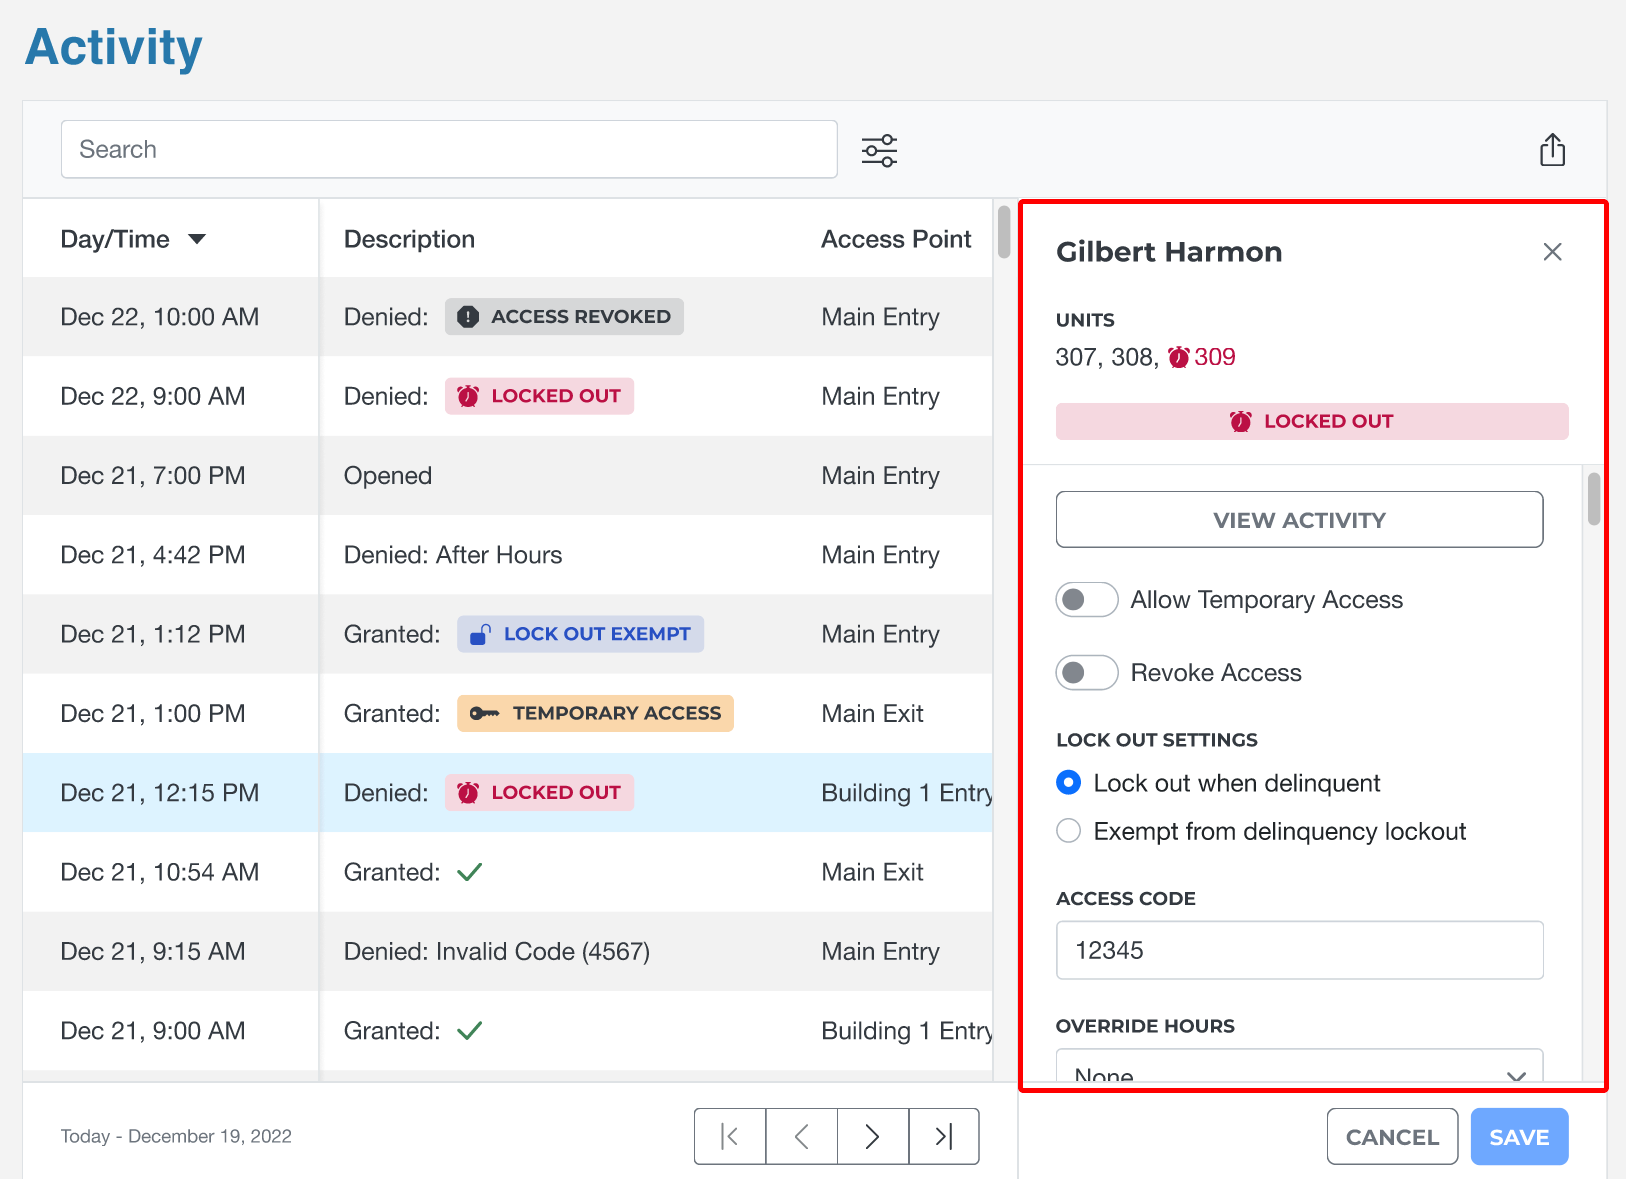This screenshot has width=1626, height=1179.
Task: Click the alarm icon beside unit 309
Action: [1179, 357]
